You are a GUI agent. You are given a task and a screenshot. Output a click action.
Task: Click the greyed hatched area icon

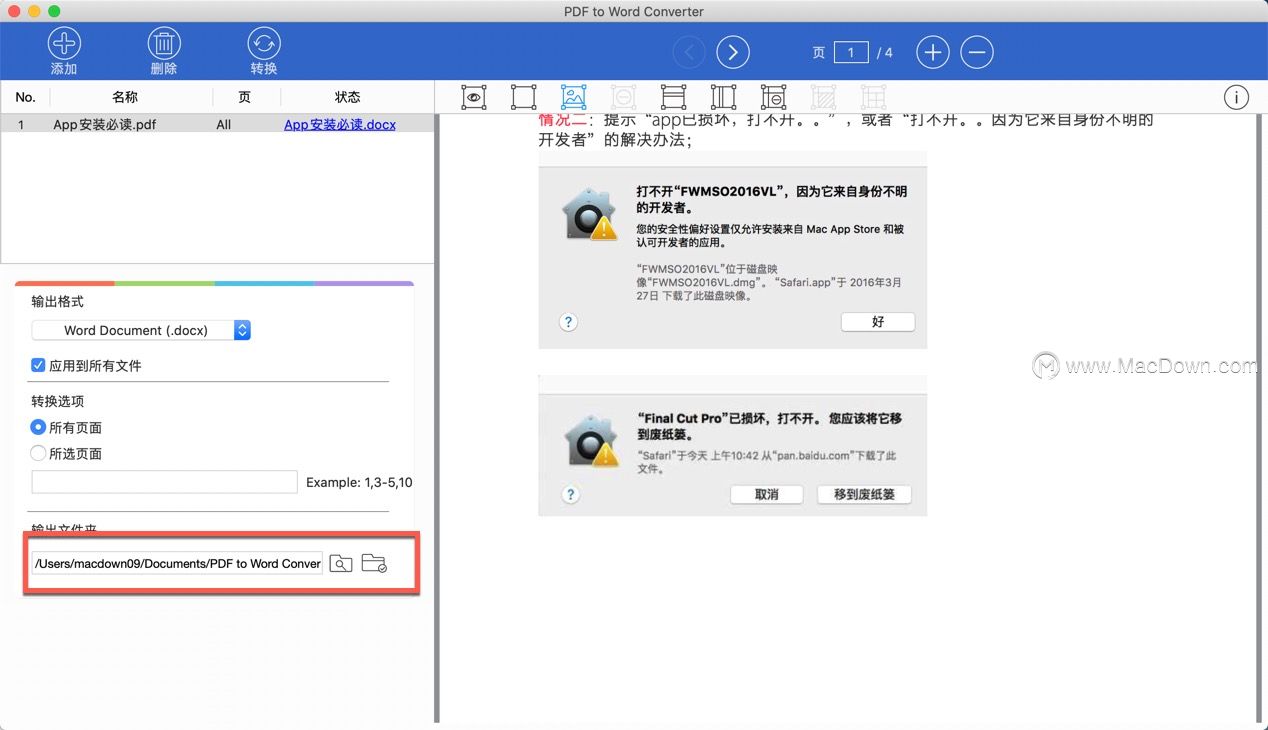tap(823, 97)
